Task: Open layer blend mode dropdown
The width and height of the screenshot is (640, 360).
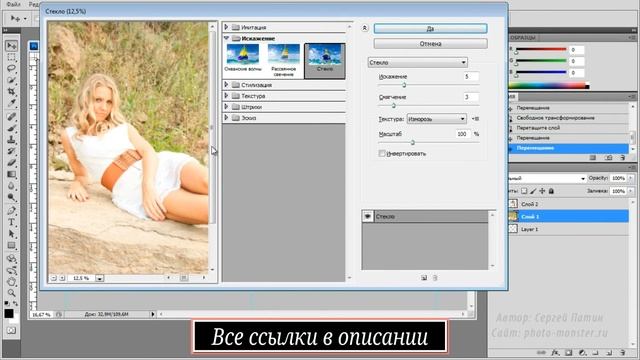Action: click(x=546, y=178)
